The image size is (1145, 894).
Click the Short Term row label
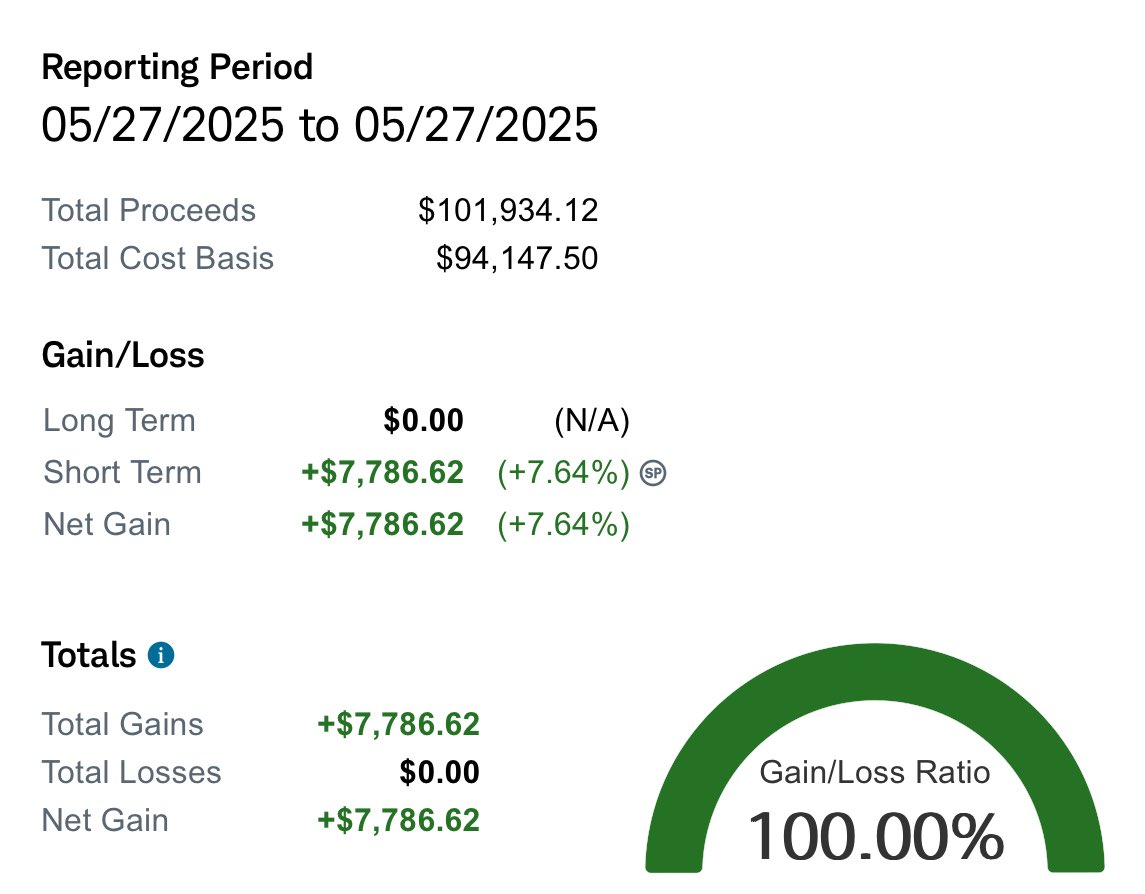click(x=123, y=473)
